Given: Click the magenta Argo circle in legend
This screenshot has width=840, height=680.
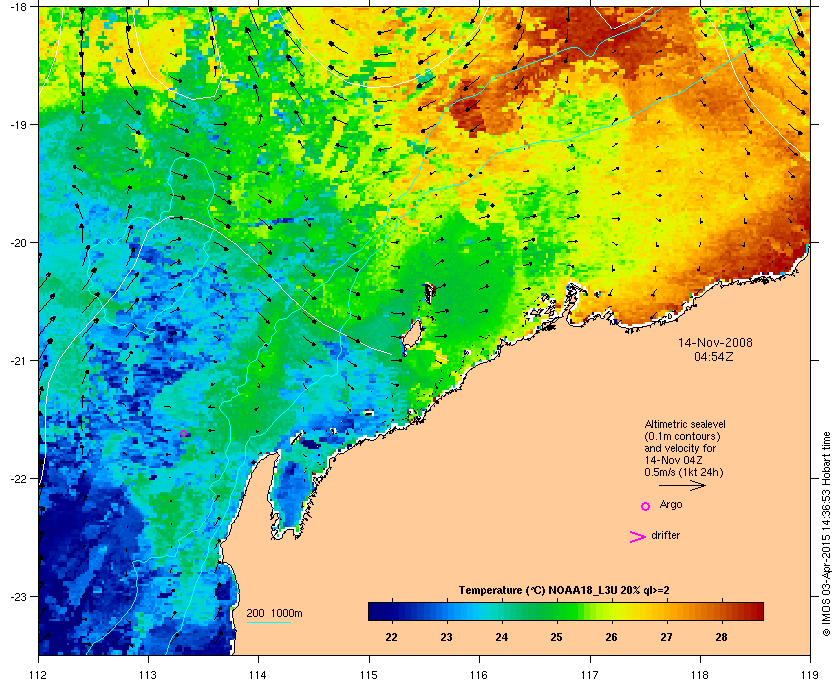Looking at the screenshot, I should click(x=645, y=506).
